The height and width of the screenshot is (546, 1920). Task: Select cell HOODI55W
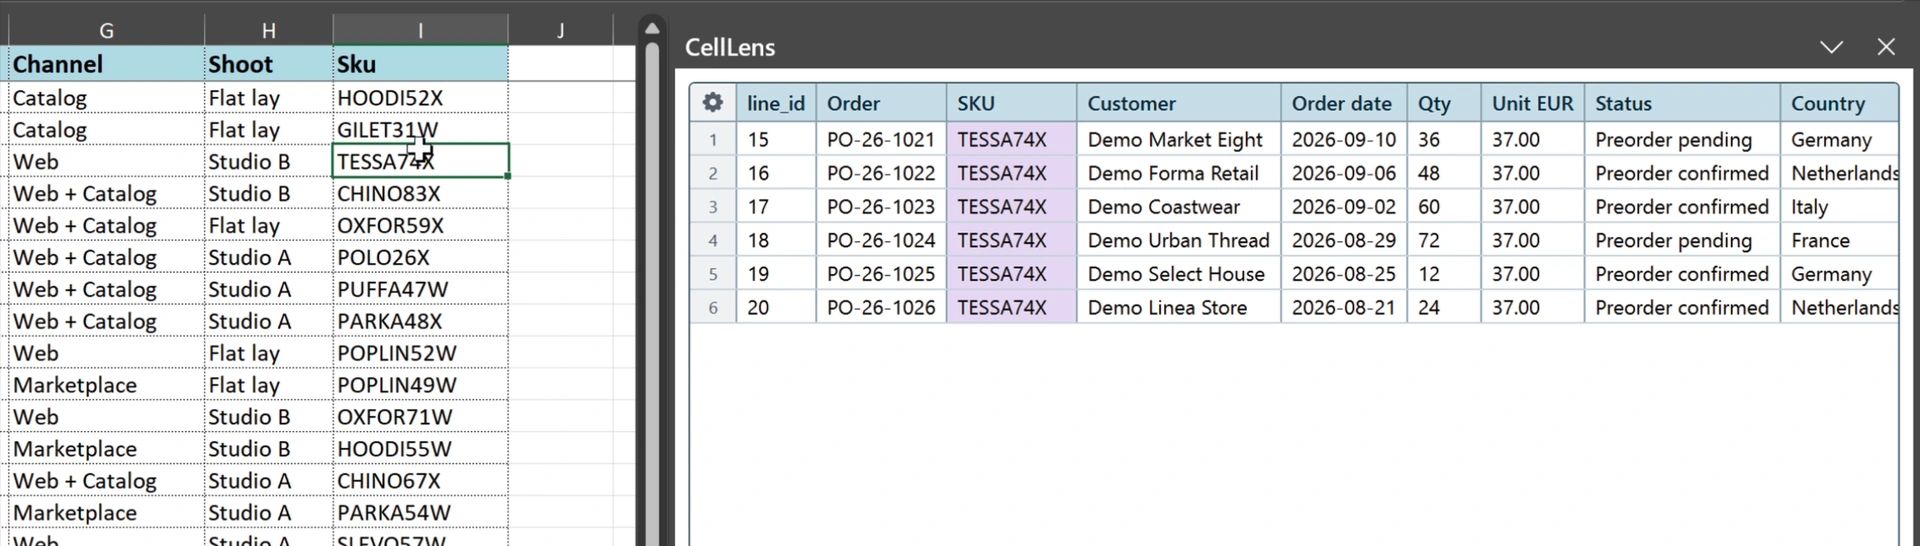point(421,449)
